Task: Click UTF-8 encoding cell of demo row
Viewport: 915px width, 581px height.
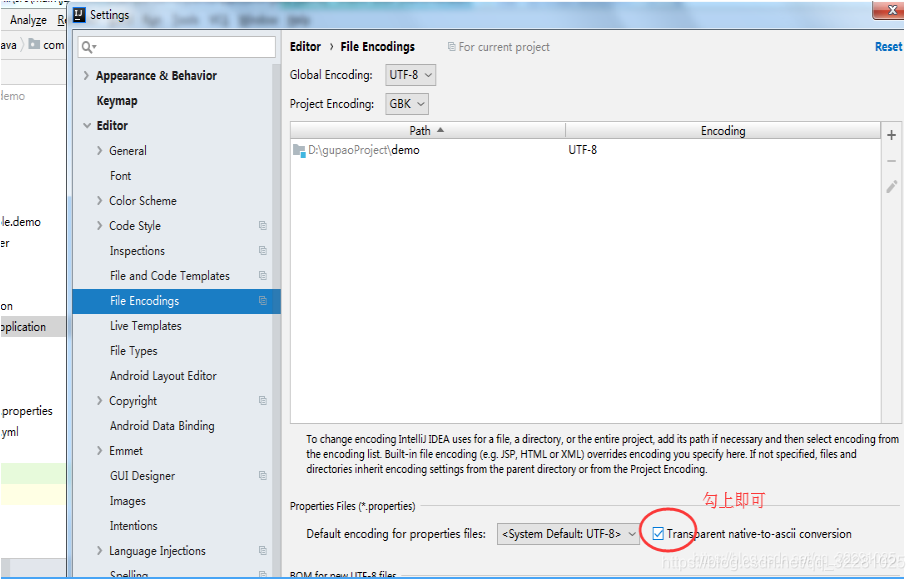Action: (582, 150)
